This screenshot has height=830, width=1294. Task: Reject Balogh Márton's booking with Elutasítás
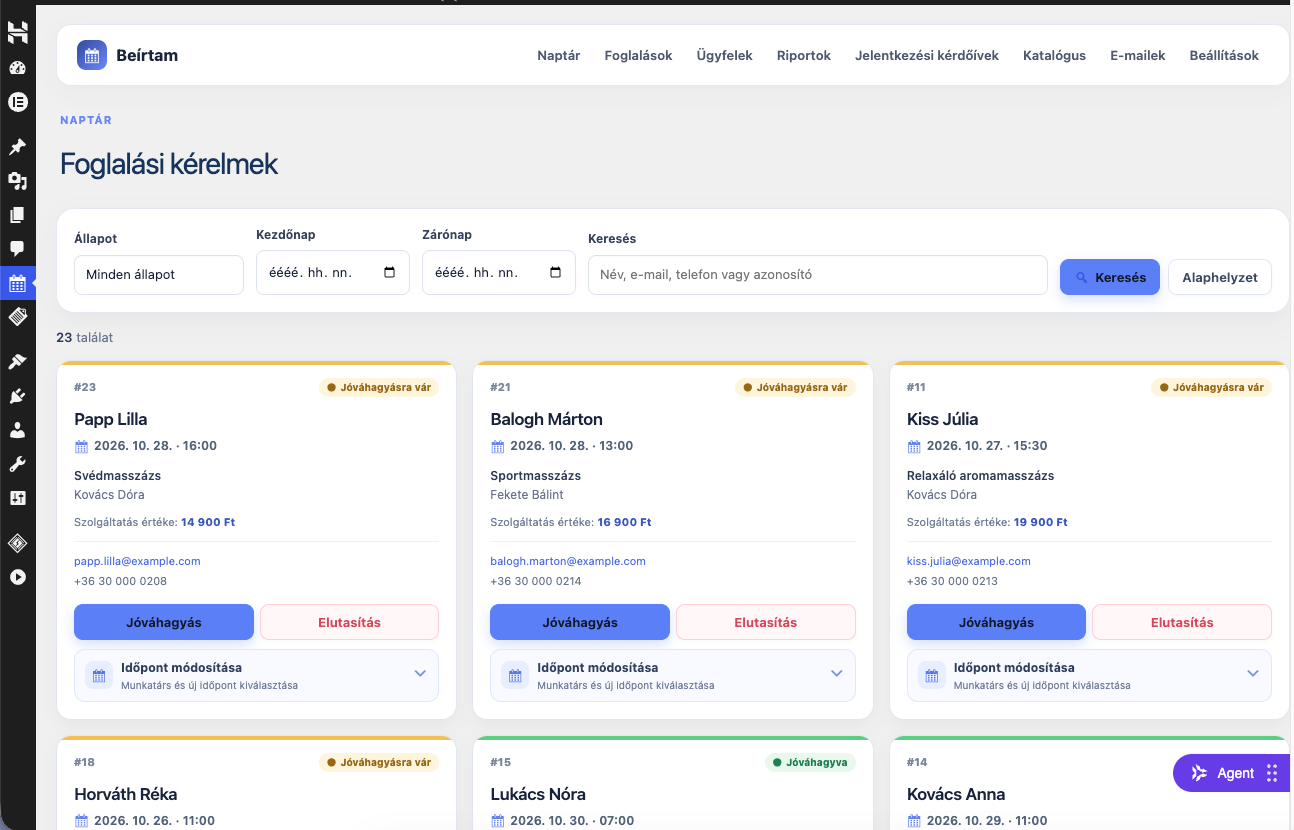(x=766, y=622)
